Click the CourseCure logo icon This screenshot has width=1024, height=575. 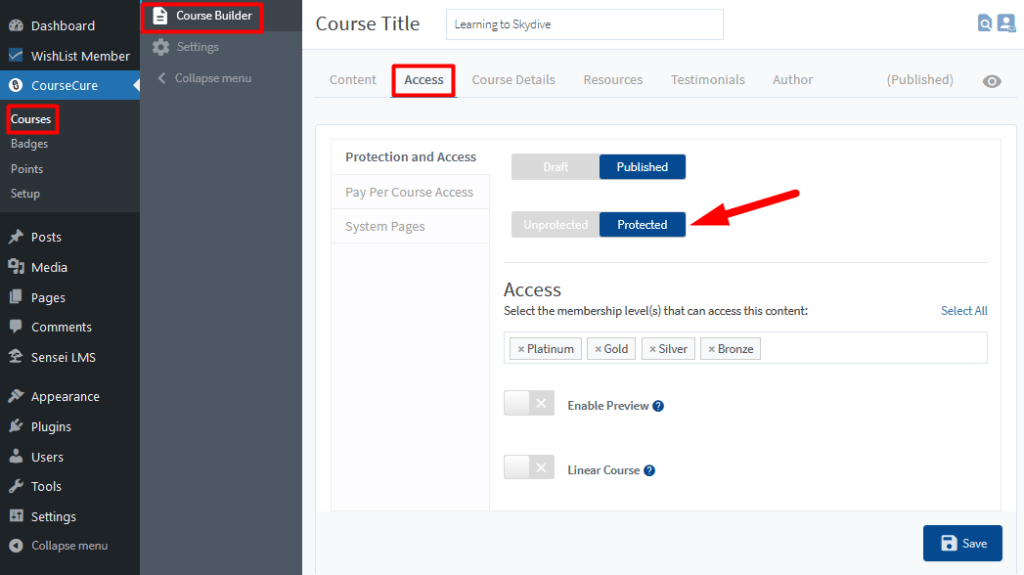[x=16, y=85]
